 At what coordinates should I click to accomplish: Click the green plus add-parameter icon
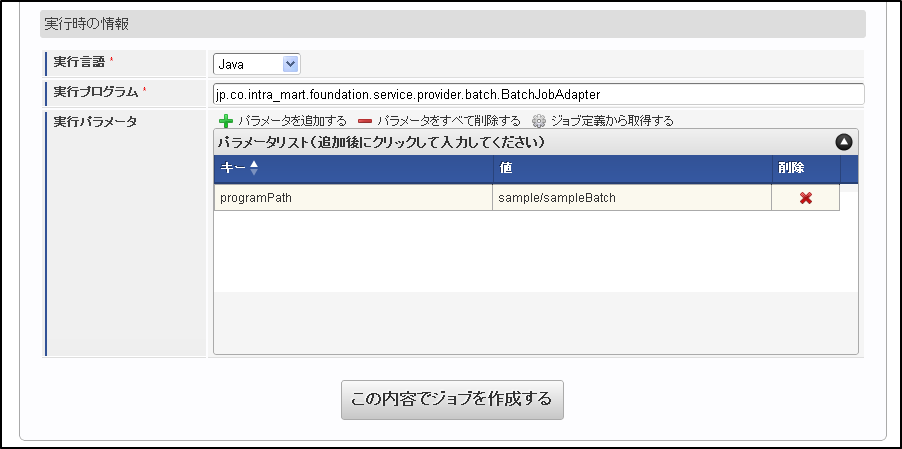click(226, 121)
